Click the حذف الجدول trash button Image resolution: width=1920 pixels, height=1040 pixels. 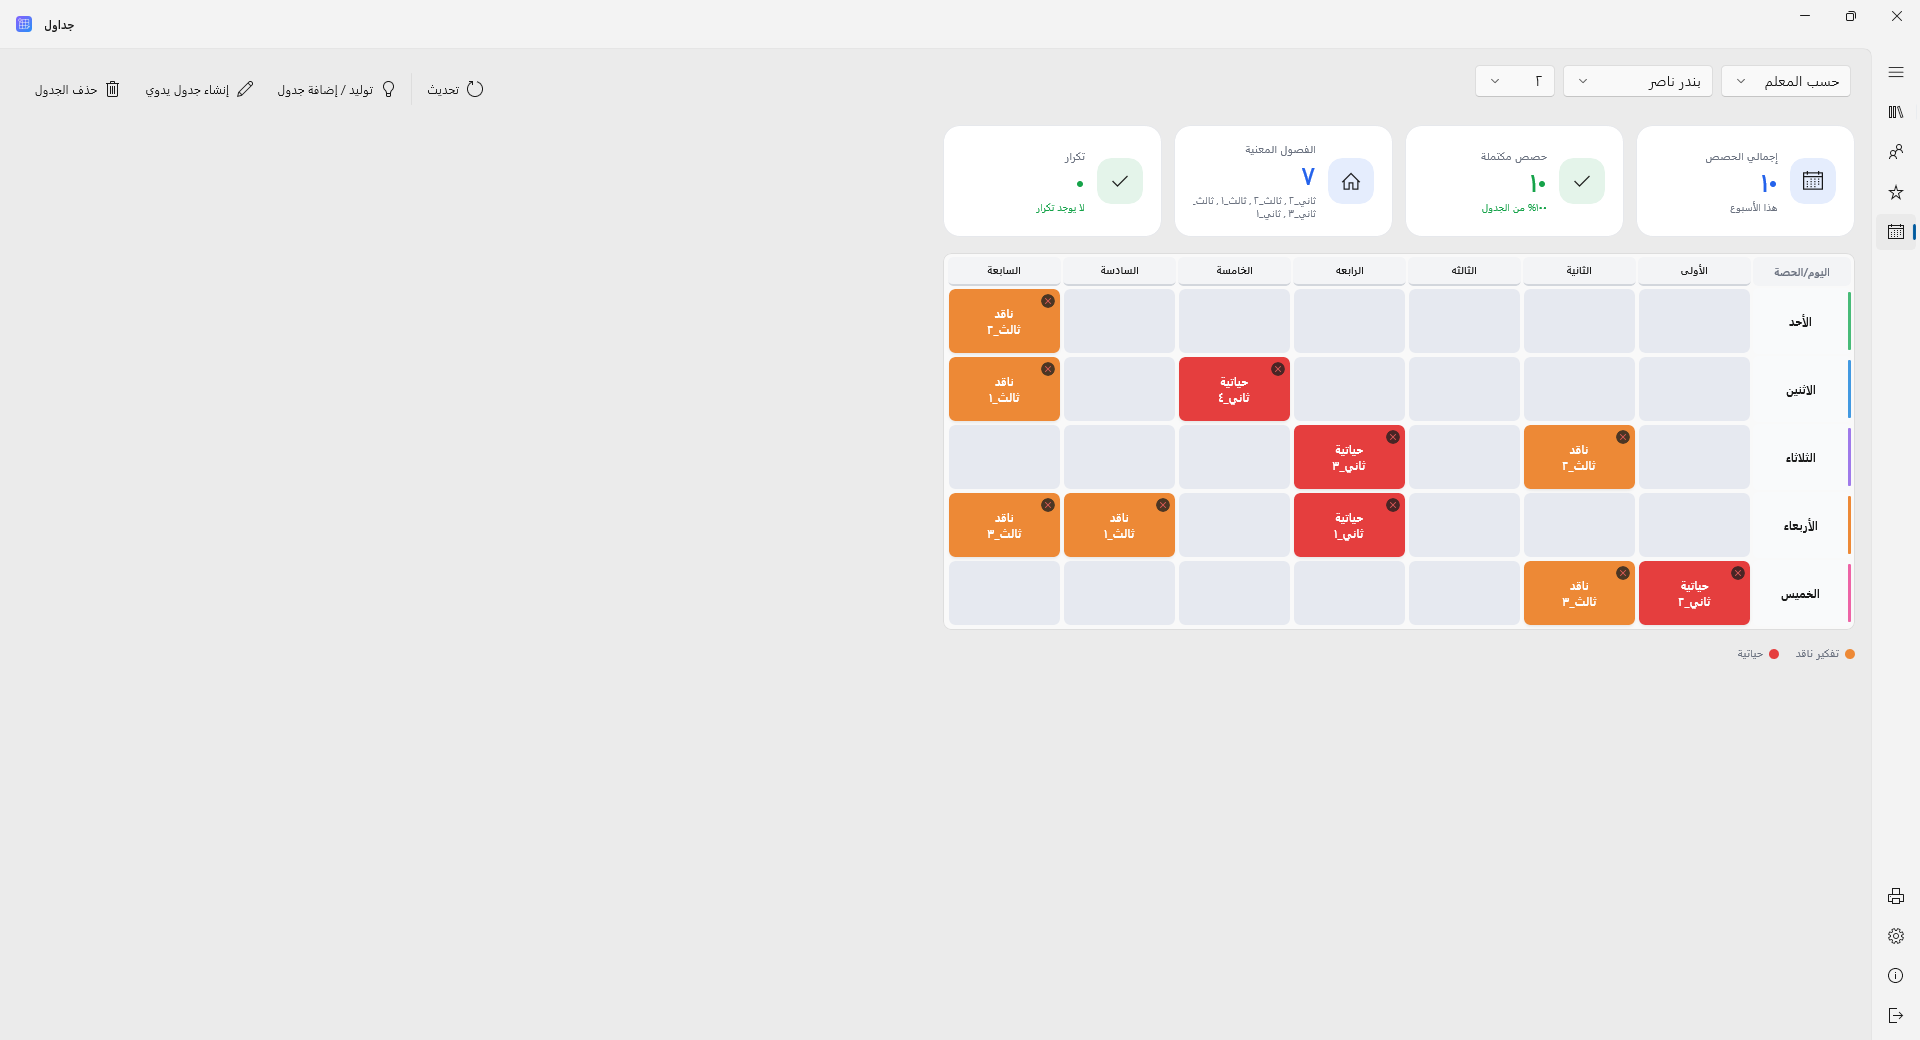click(77, 89)
